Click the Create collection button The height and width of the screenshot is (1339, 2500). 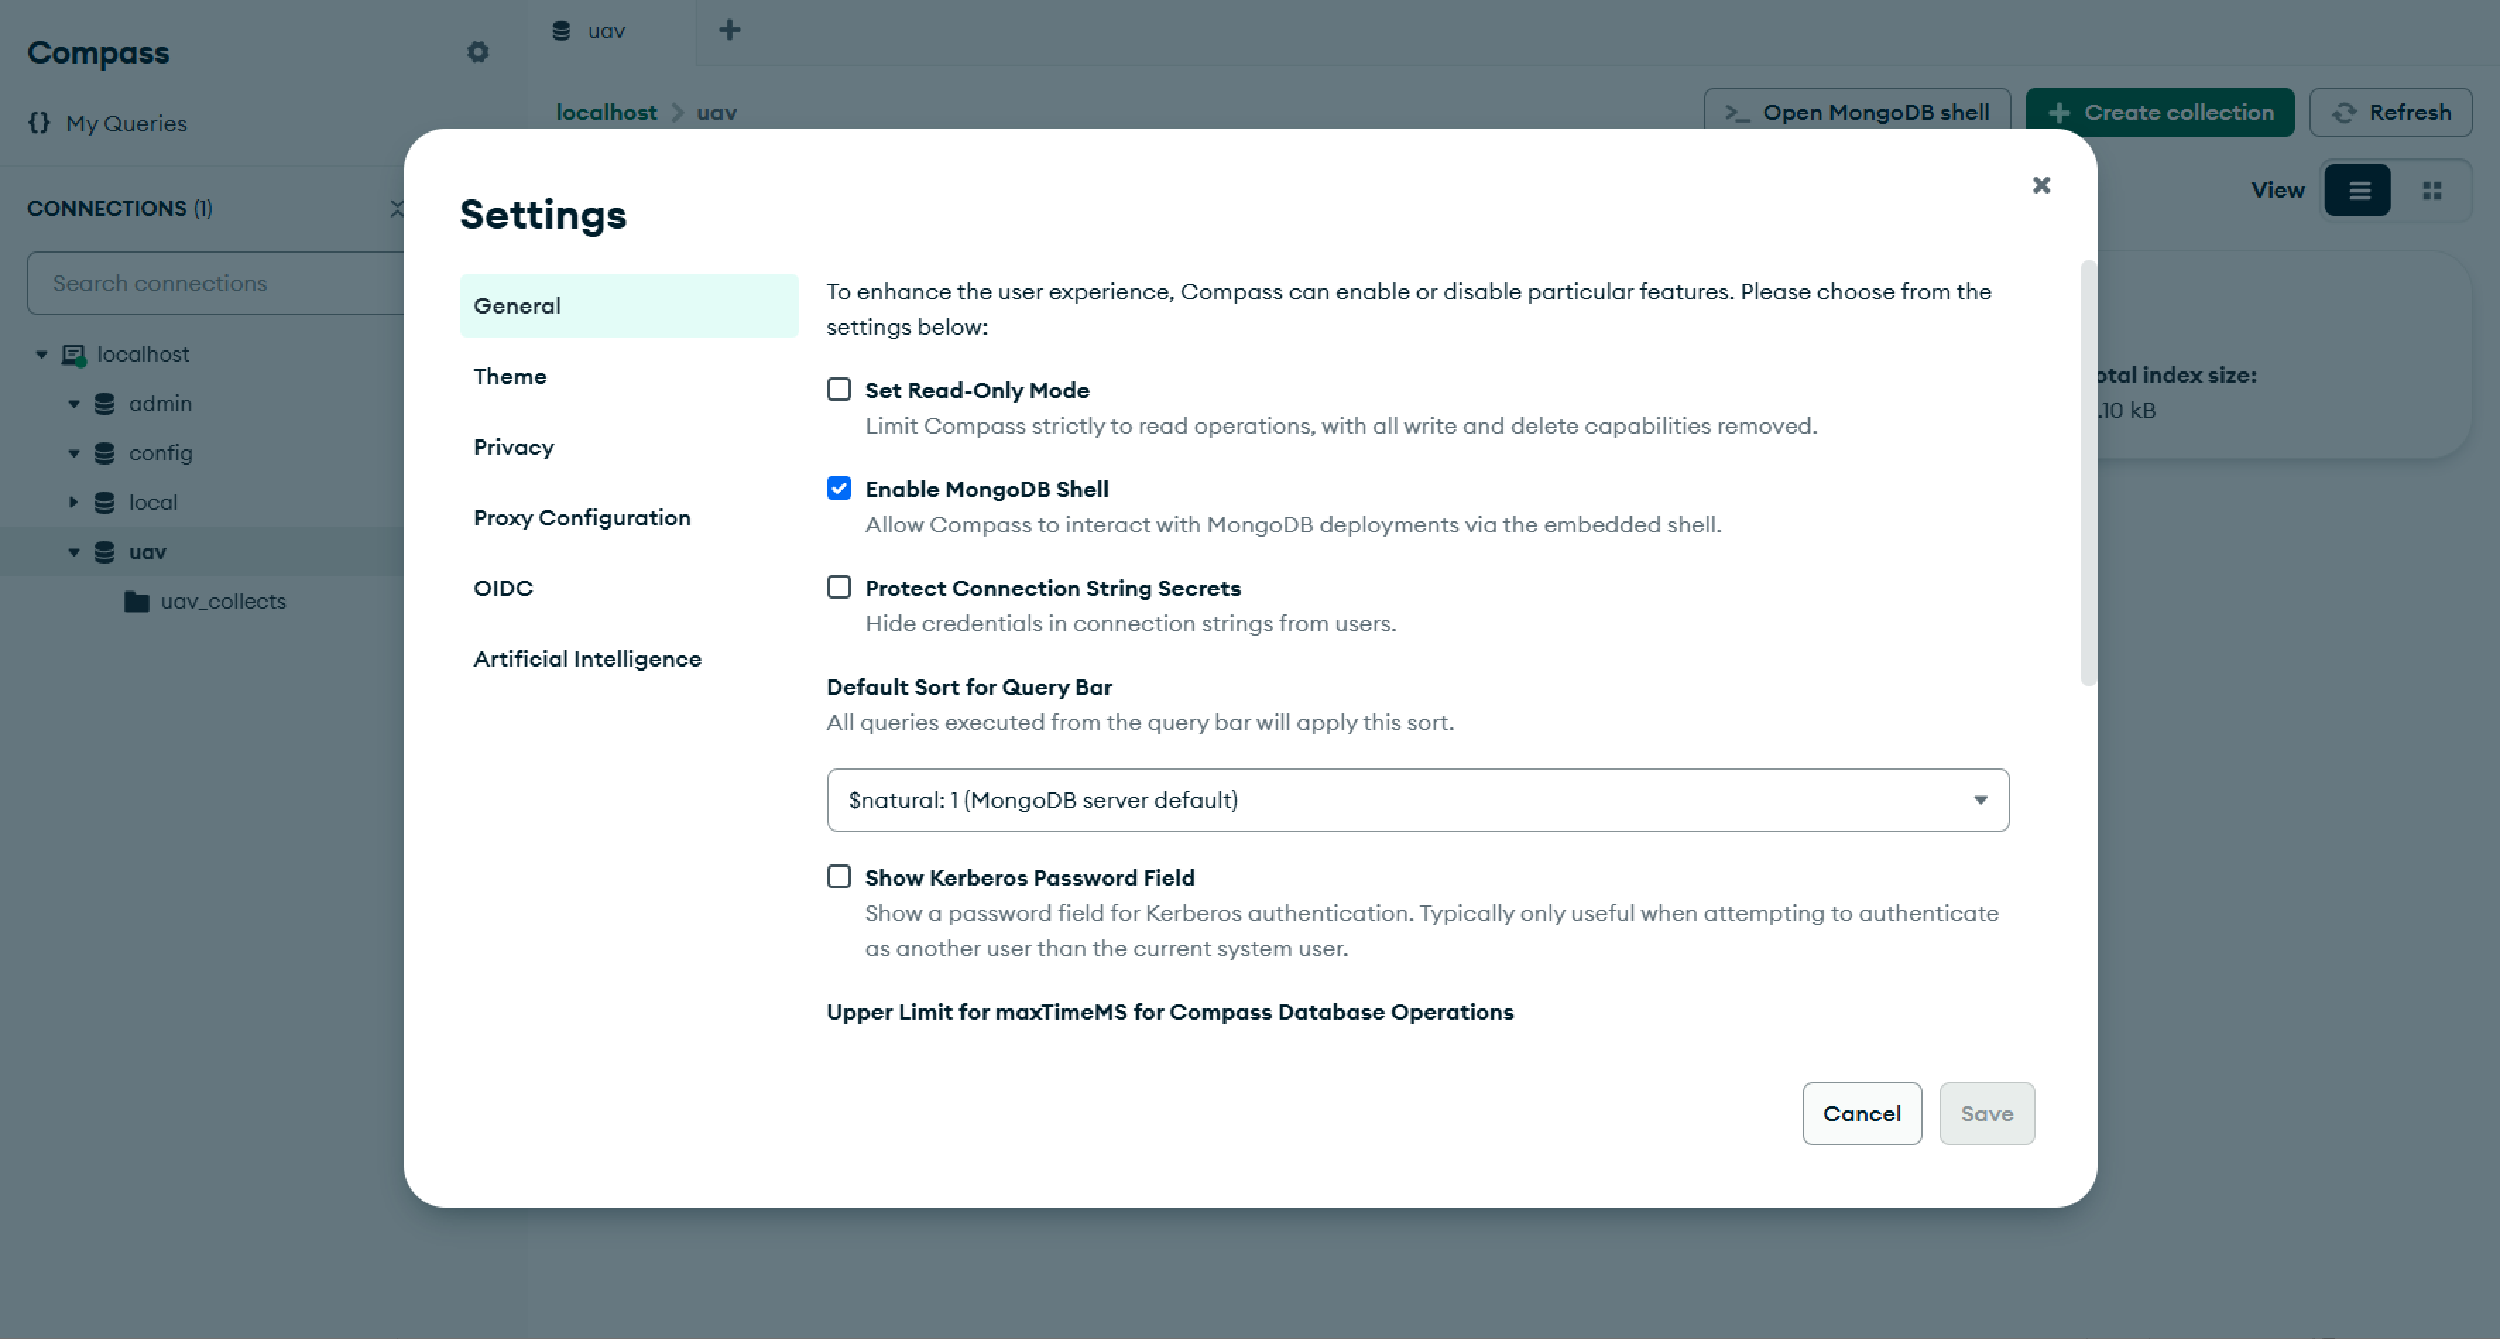pyautogui.click(x=2160, y=112)
